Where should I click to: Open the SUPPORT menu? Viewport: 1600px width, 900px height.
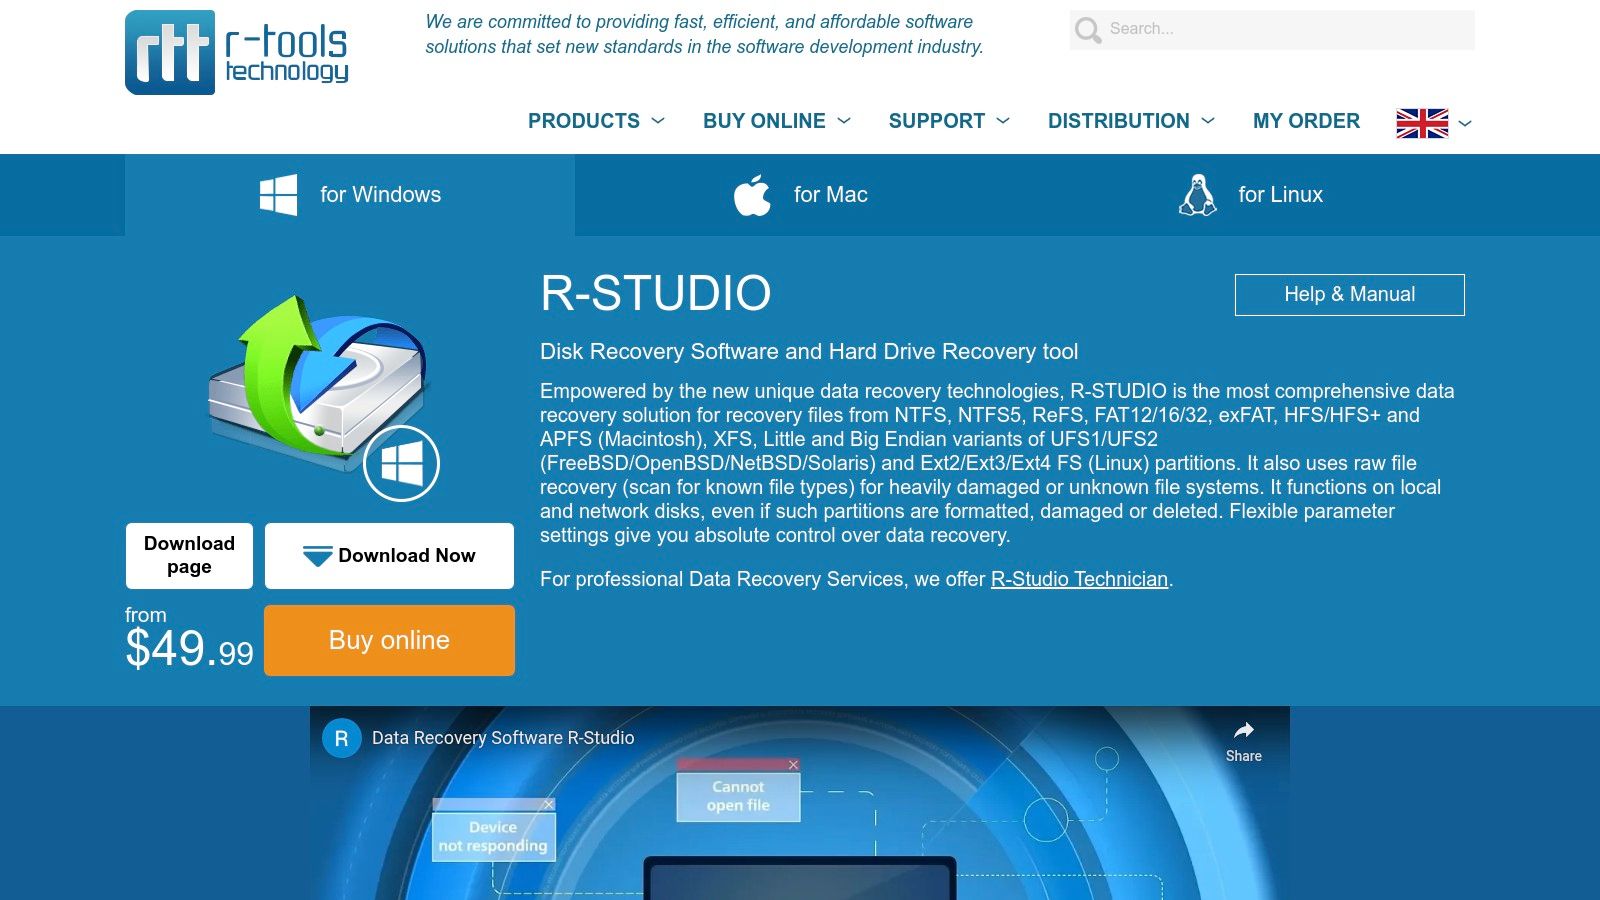pyautogui.click(x=937, y=121)
